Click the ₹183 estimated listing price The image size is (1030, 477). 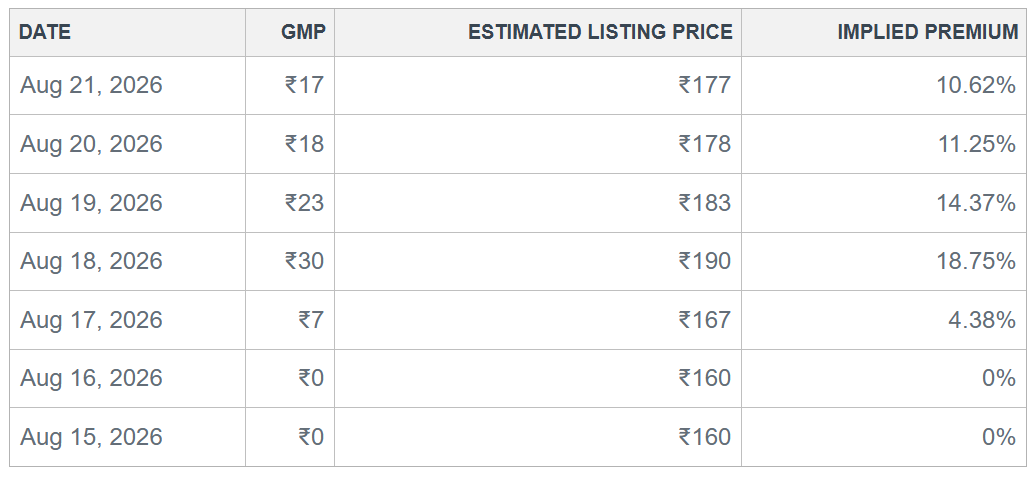(704, 202)
